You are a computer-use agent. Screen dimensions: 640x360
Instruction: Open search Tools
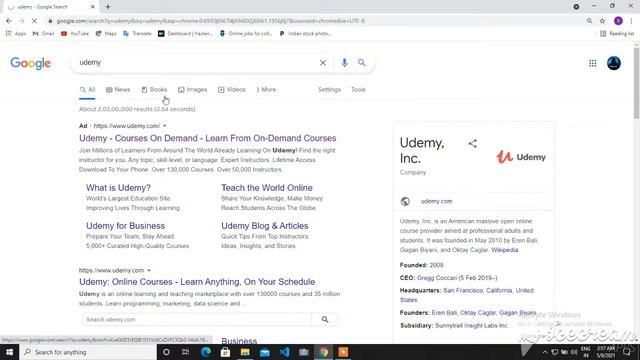[358, 90]
